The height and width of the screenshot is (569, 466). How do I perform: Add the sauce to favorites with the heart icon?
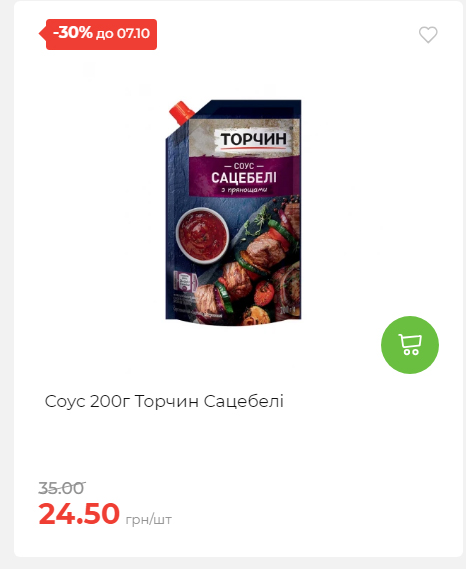(428, 35)
